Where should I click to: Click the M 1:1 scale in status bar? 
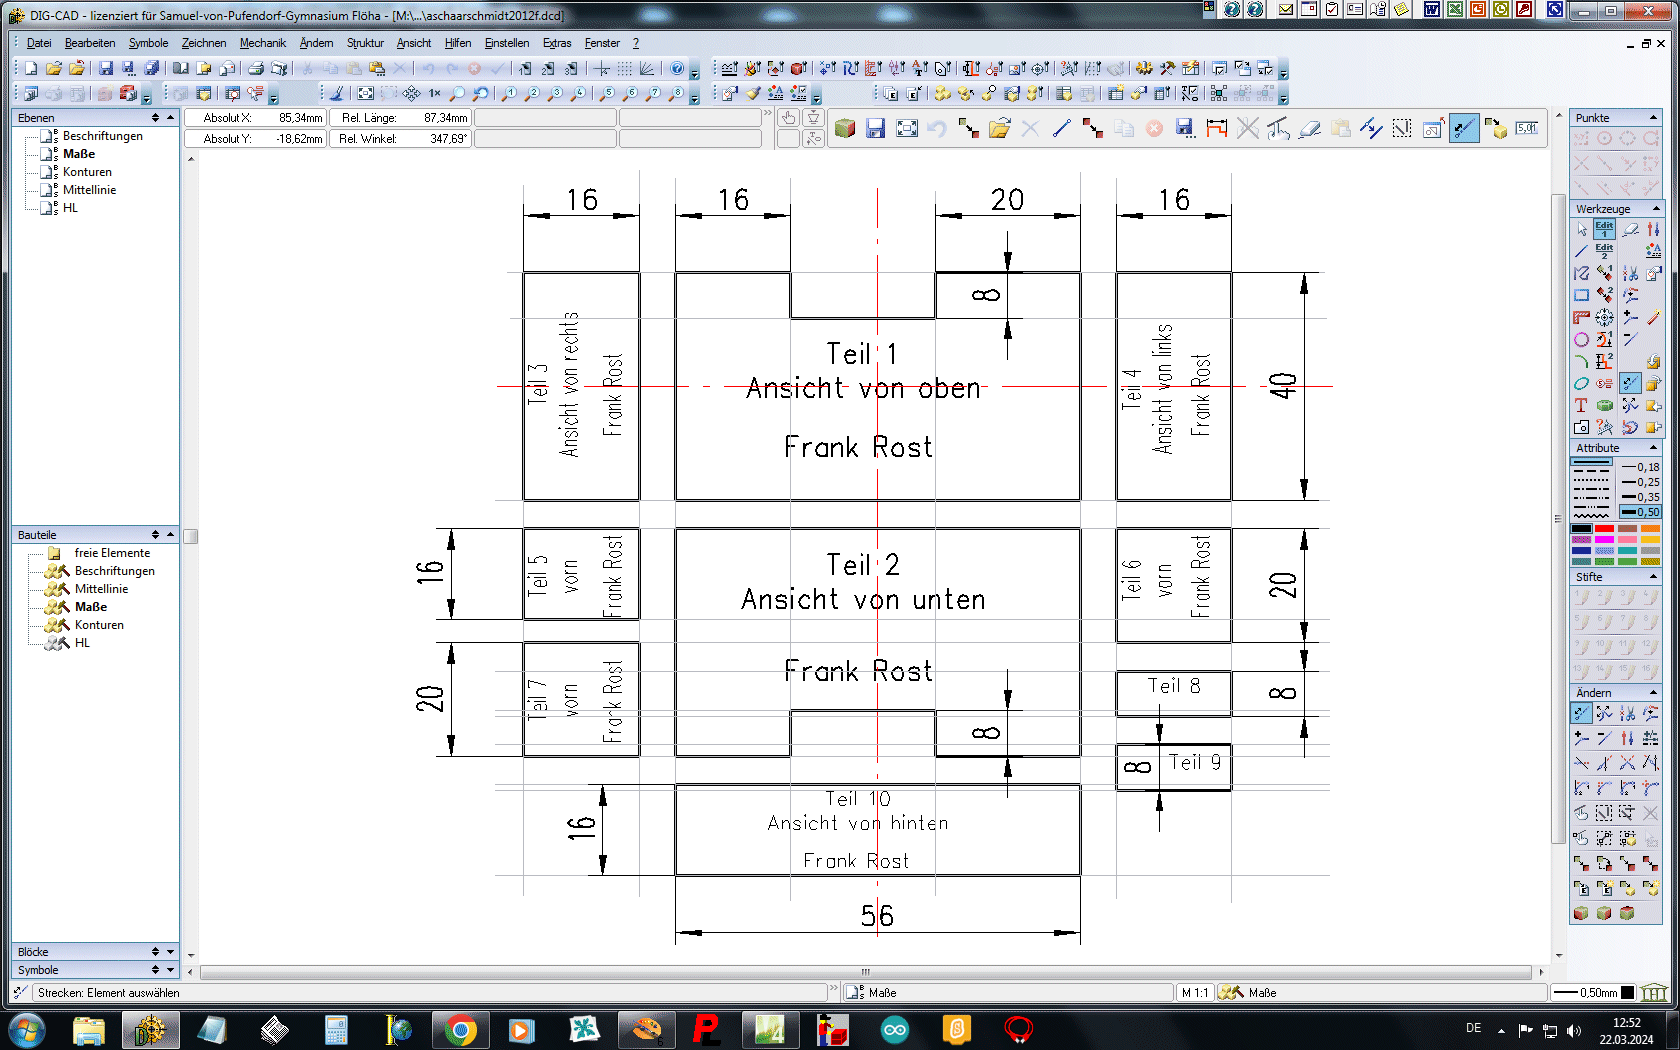(x=1195, y=993)
